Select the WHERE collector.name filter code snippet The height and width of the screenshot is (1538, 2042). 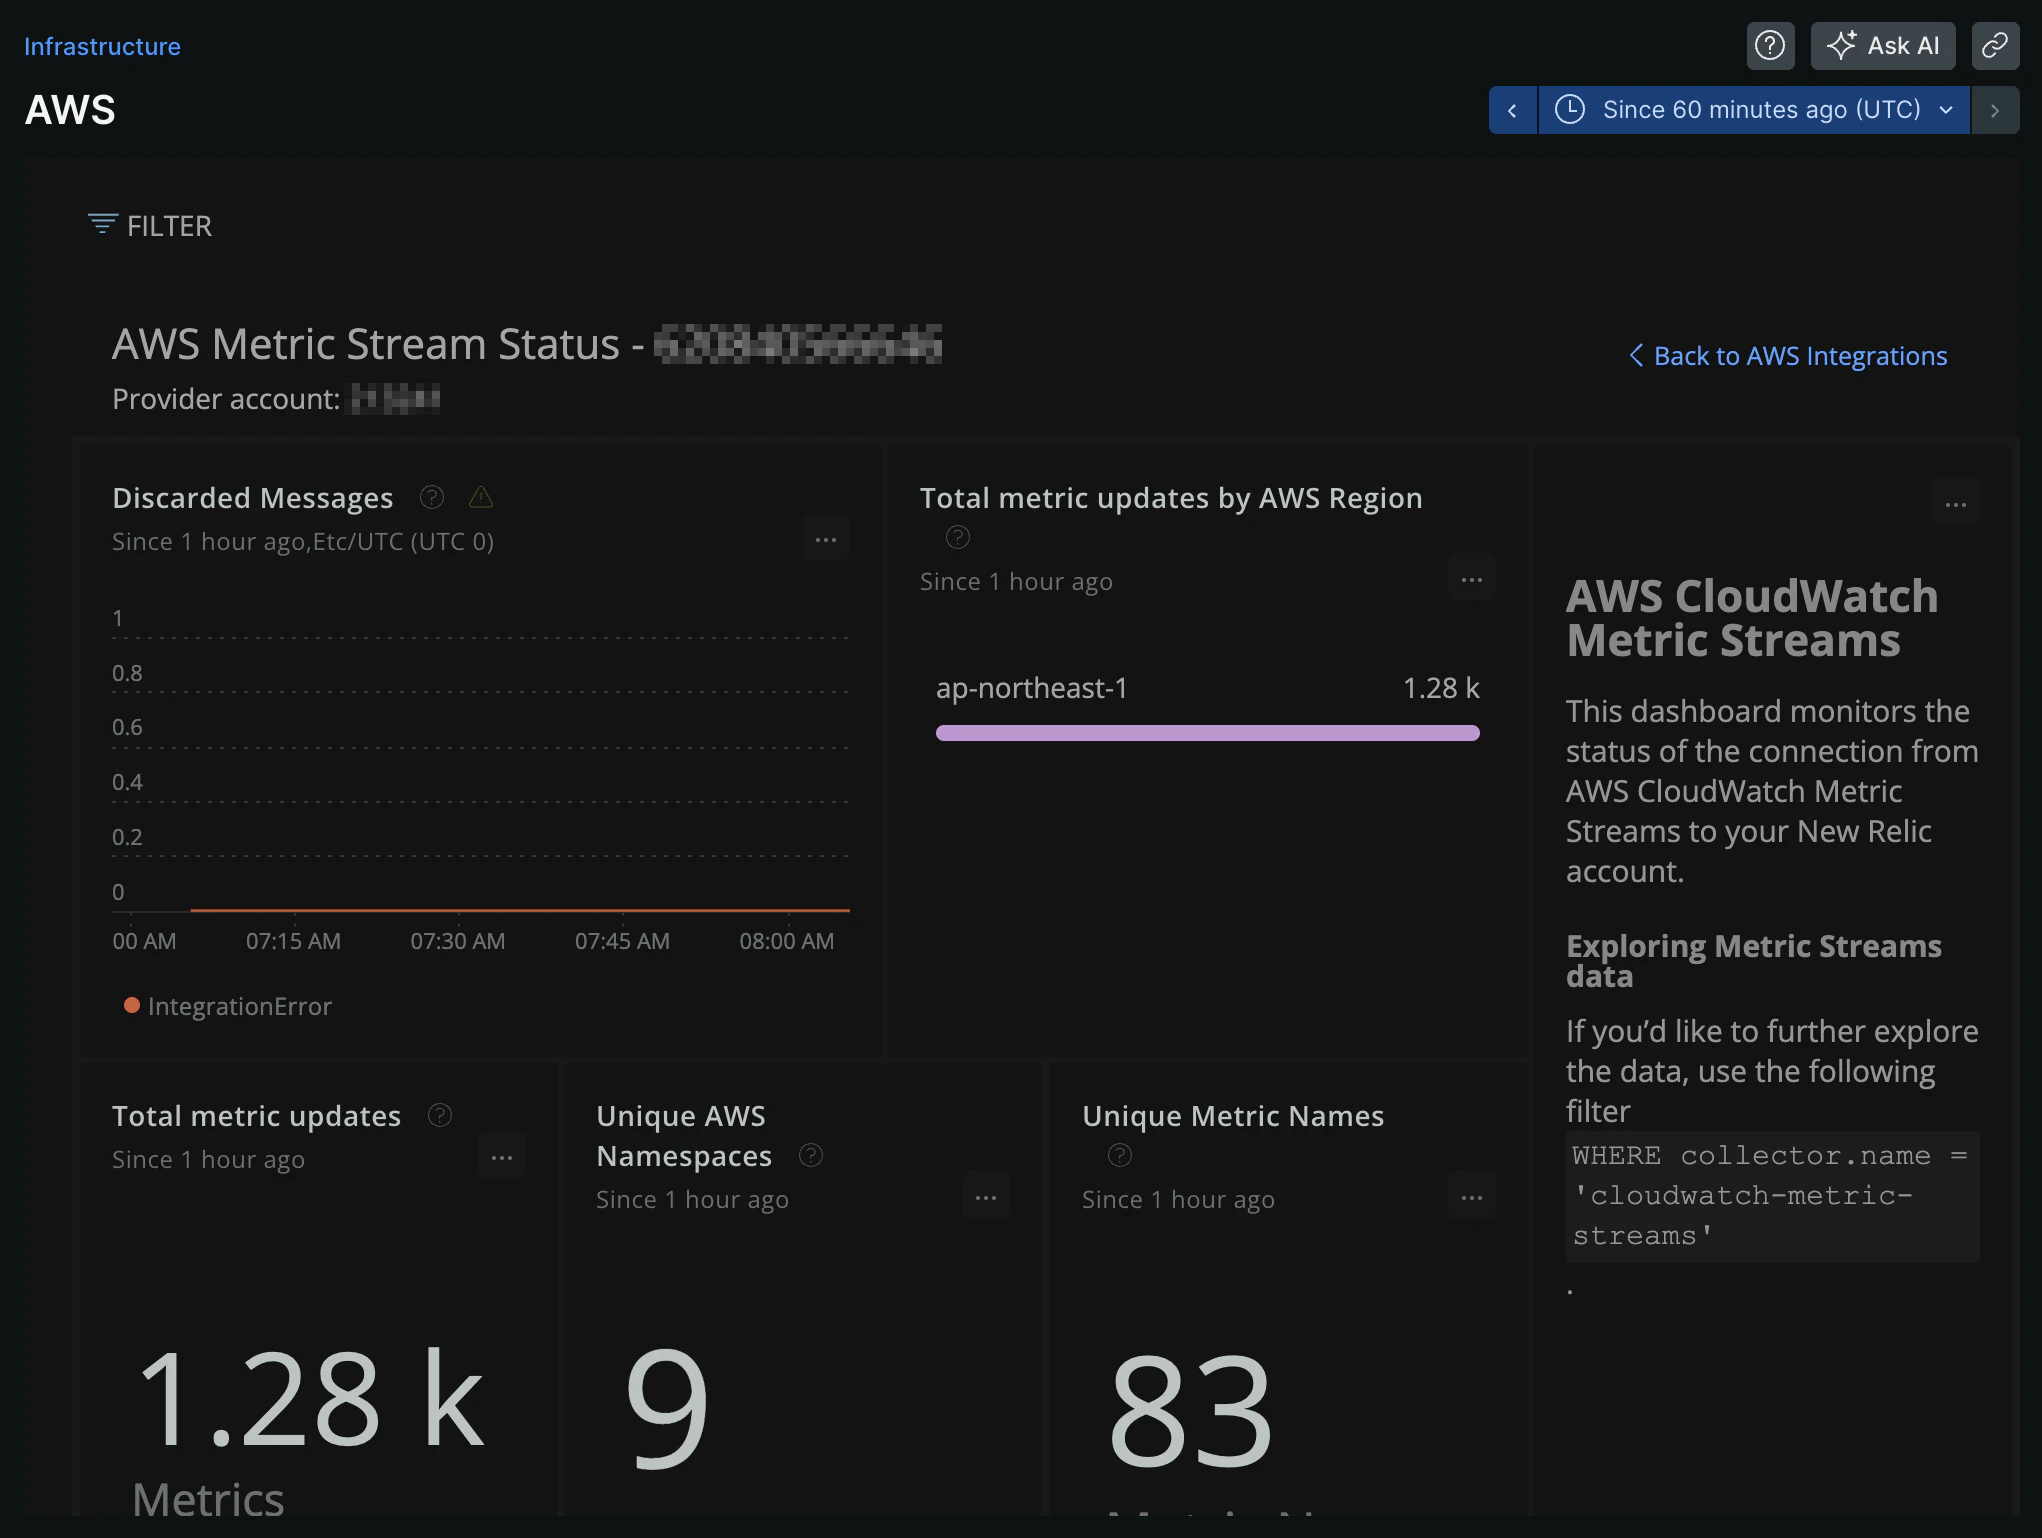(x=1772, y=1196)
